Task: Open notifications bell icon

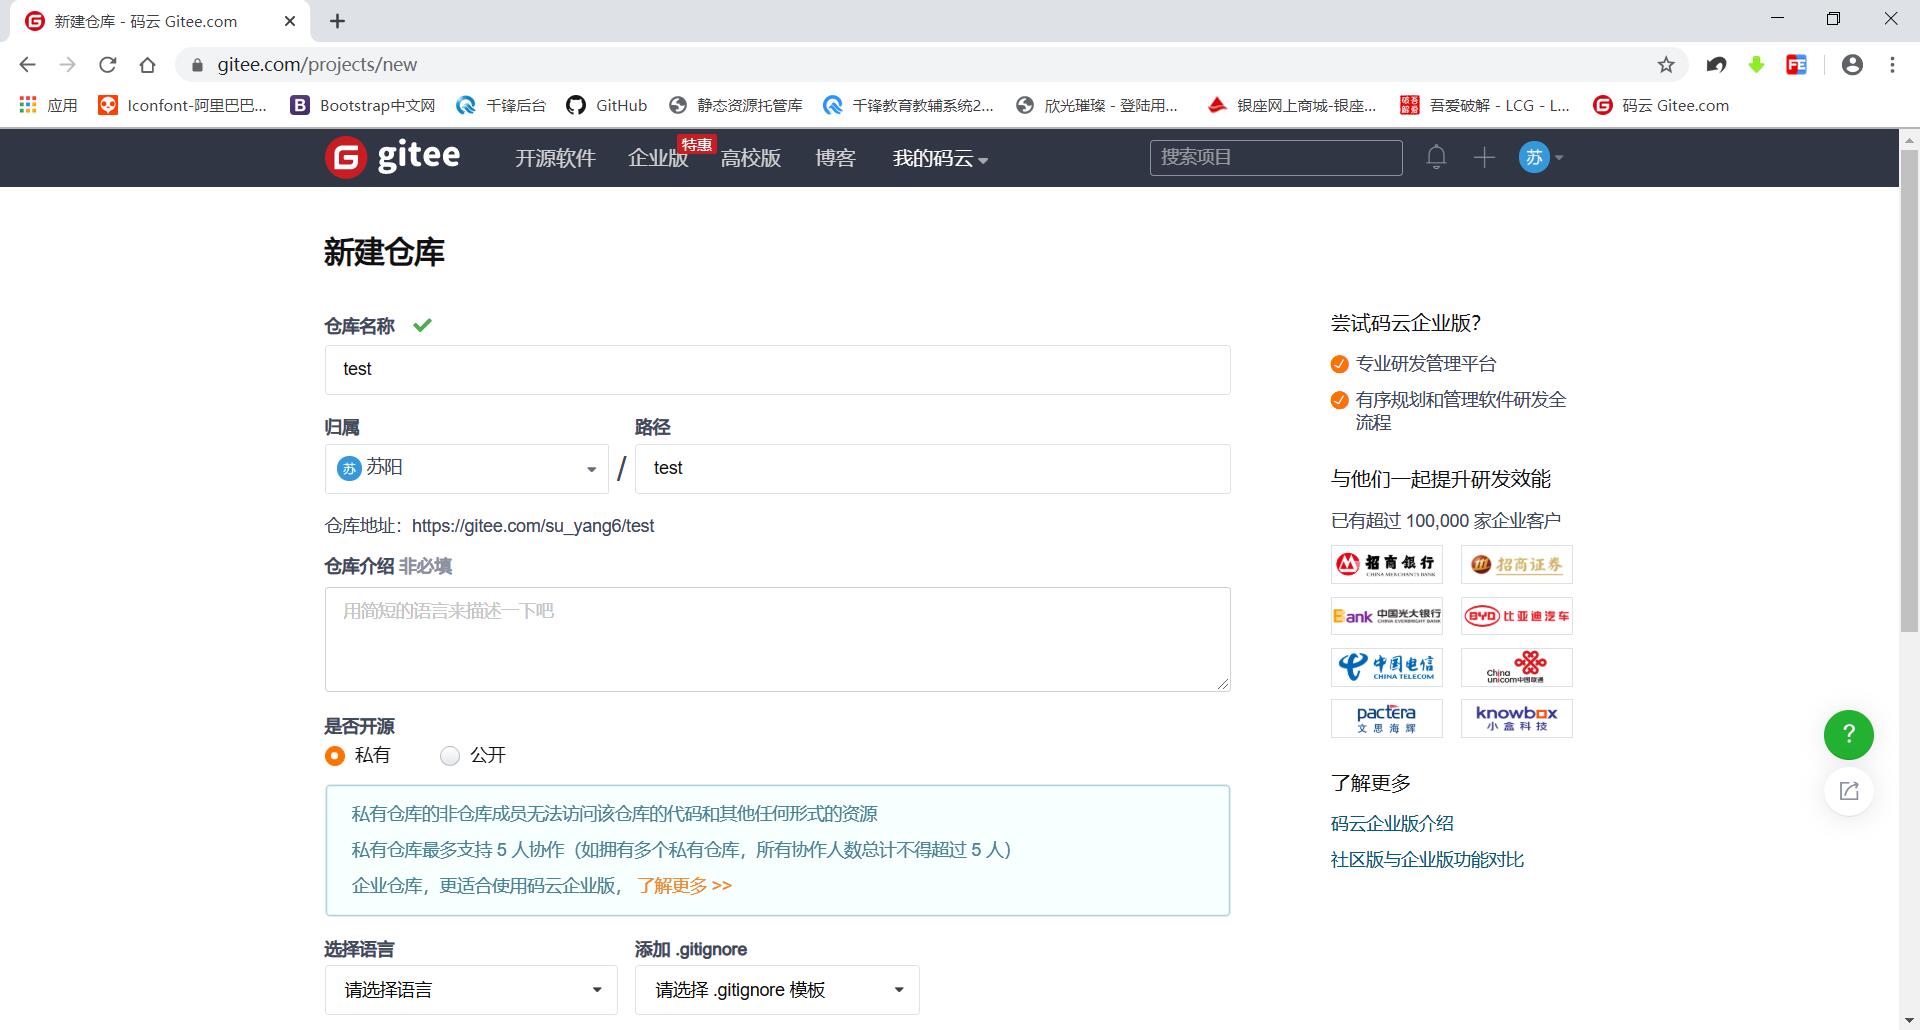Action: coord(1436,157)
